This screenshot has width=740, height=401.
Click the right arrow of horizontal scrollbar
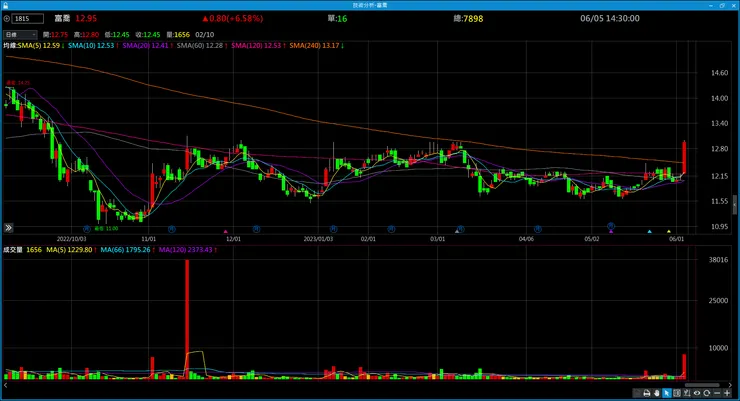(x=730, y=385)
